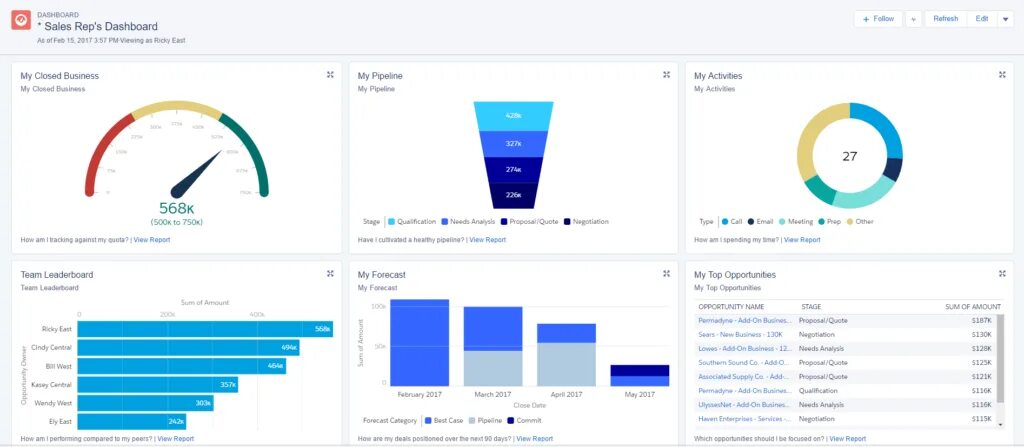
Task: Open View Report for My Forecast
Action: 534,439
